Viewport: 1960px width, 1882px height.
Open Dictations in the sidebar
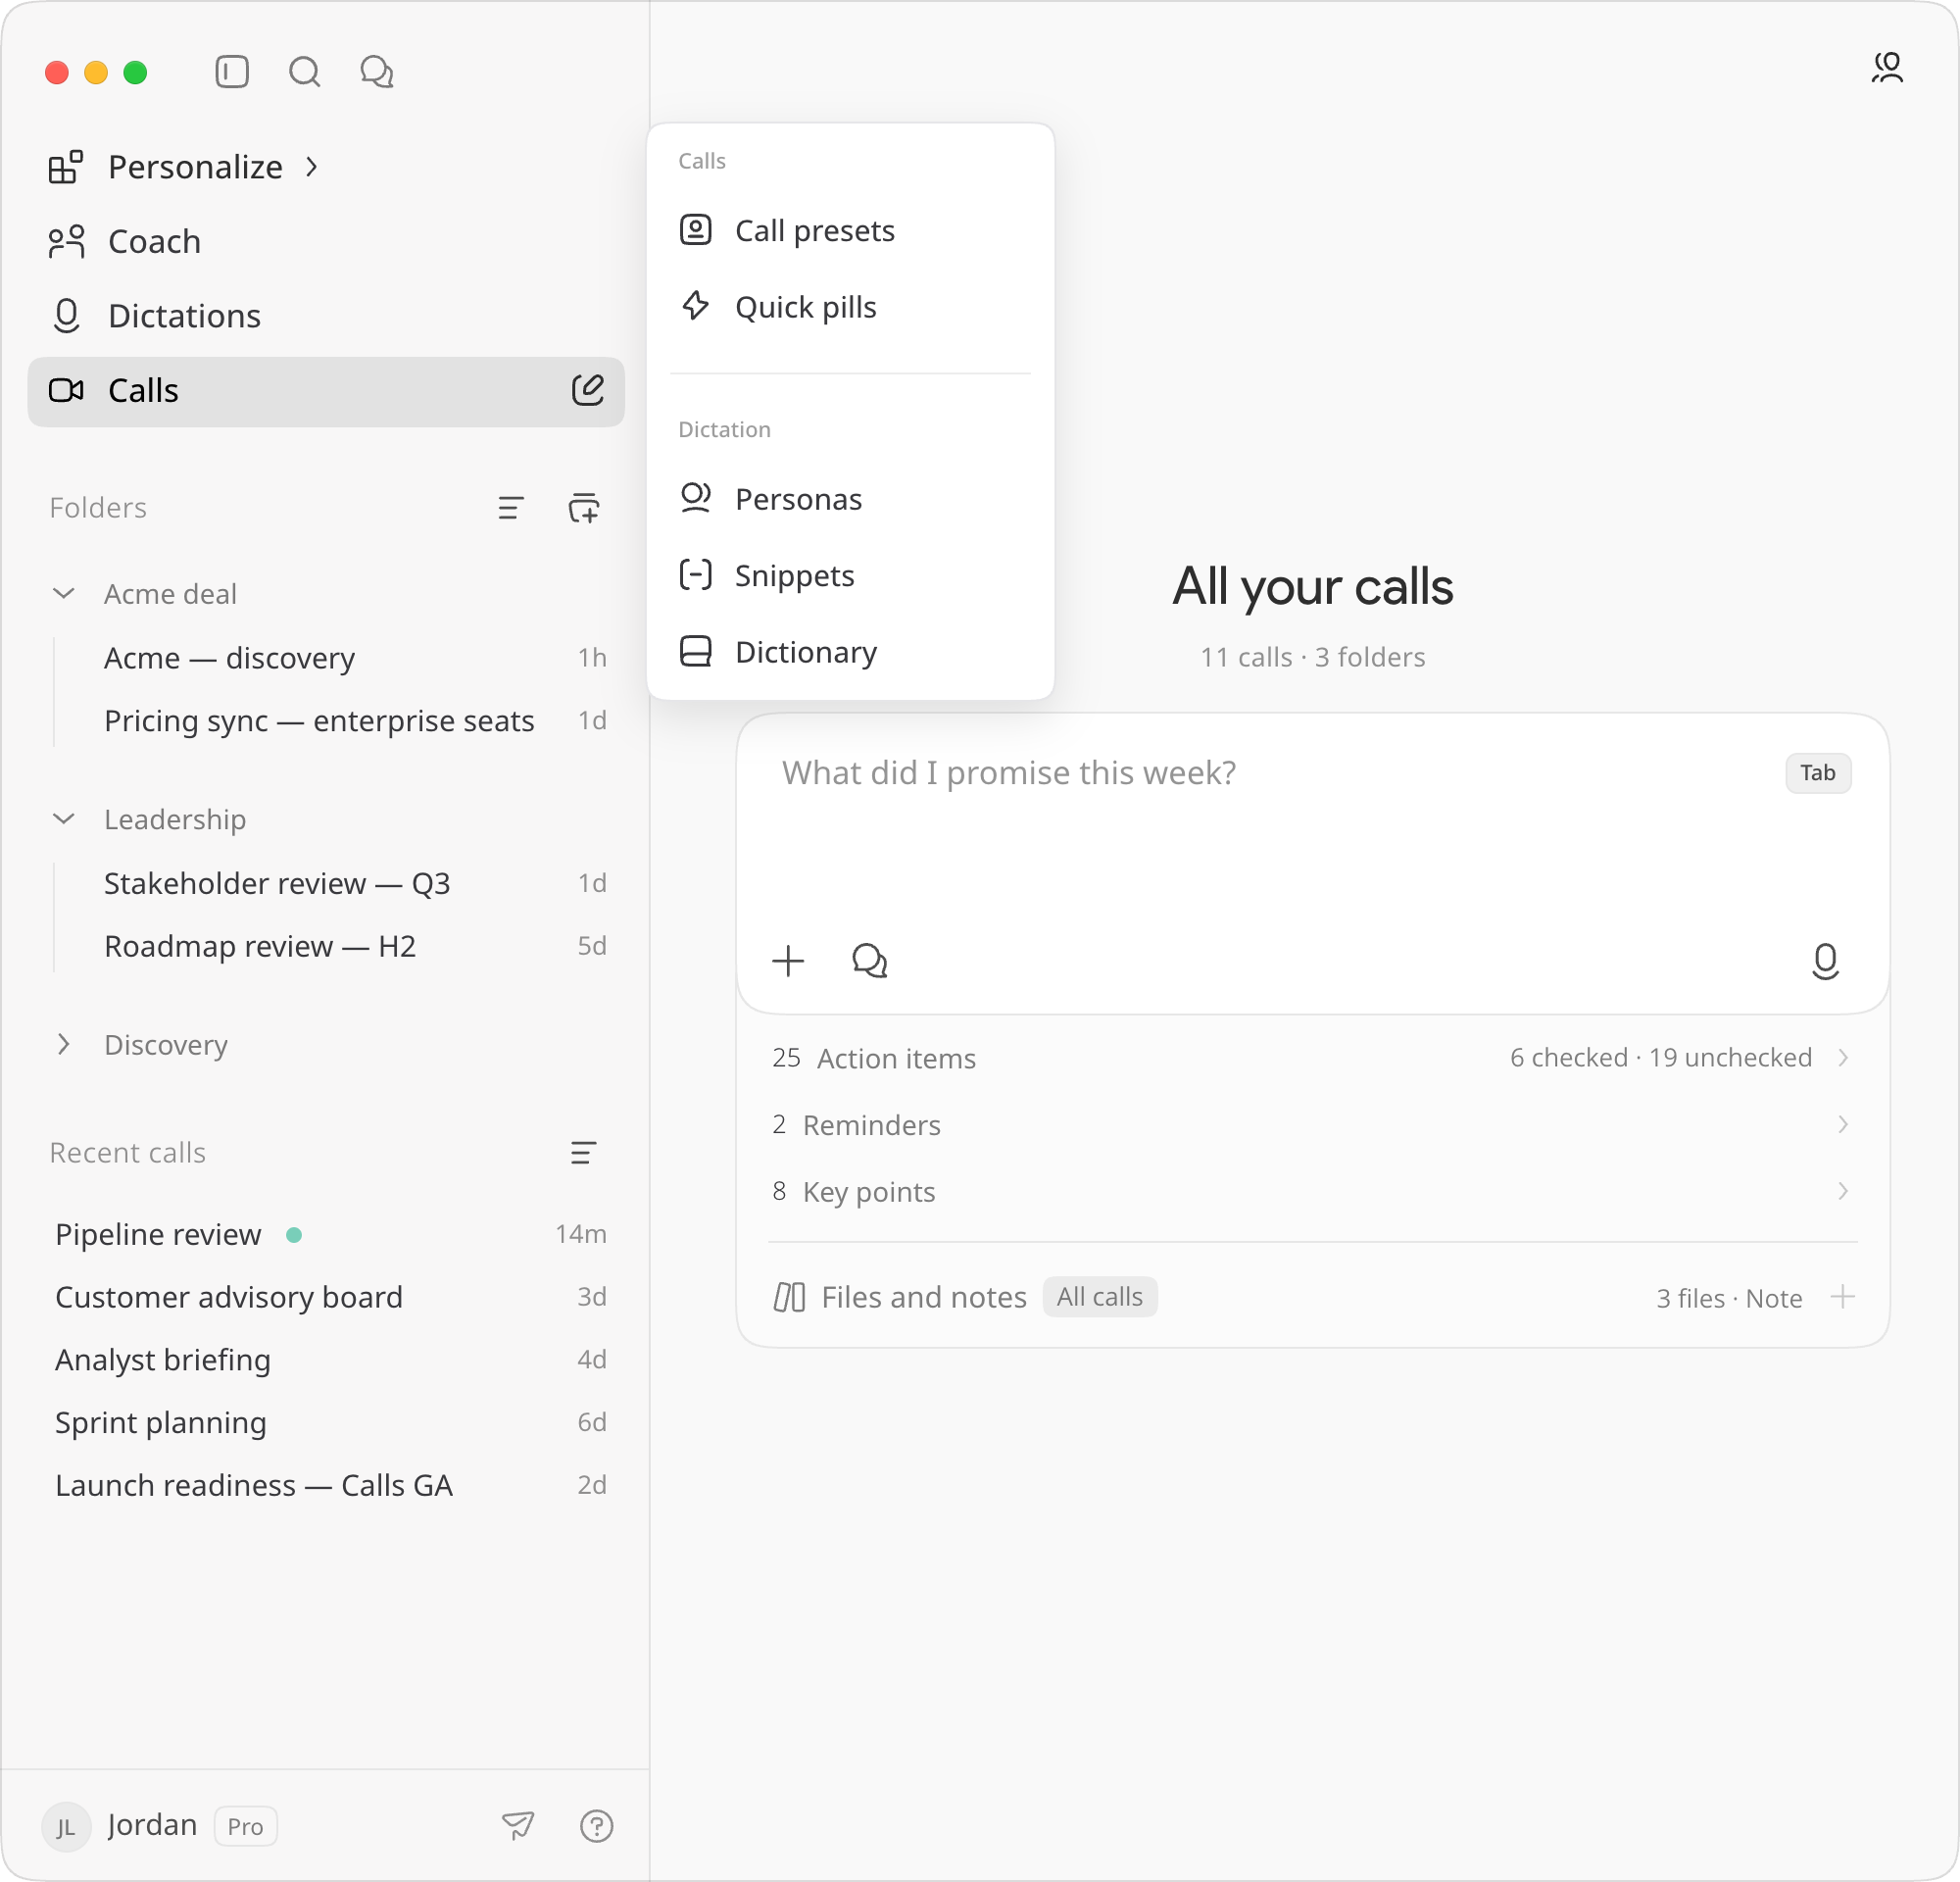pos(326,316)
